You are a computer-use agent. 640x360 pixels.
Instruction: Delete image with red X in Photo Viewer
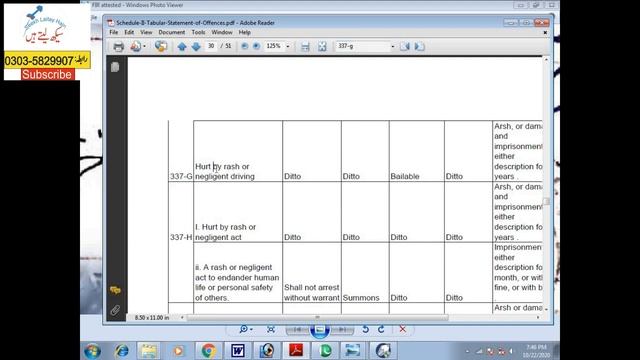pos(402,329)
